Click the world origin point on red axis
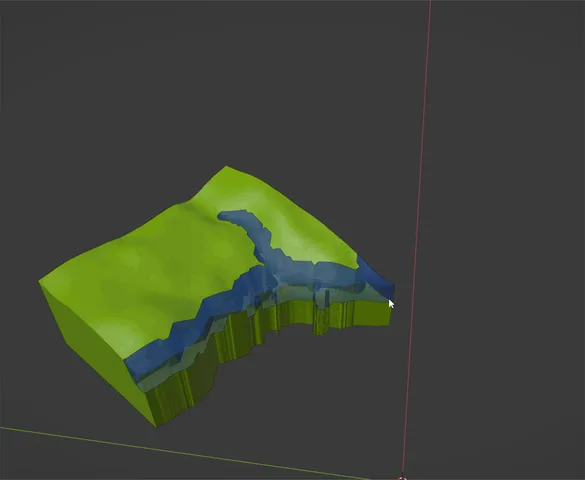This screenshot has height=480, width=585. pyautogui.click(x=402, y=478)
